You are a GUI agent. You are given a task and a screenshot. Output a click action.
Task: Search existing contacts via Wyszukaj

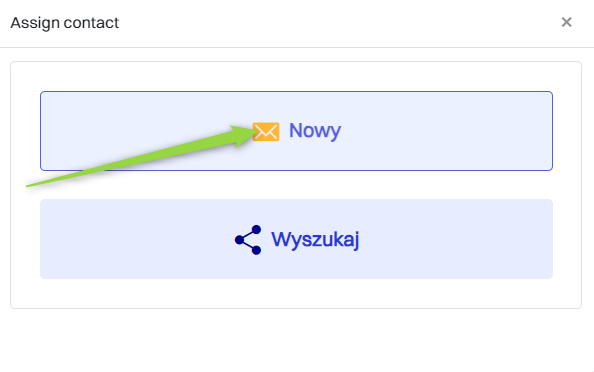[296, 239]
